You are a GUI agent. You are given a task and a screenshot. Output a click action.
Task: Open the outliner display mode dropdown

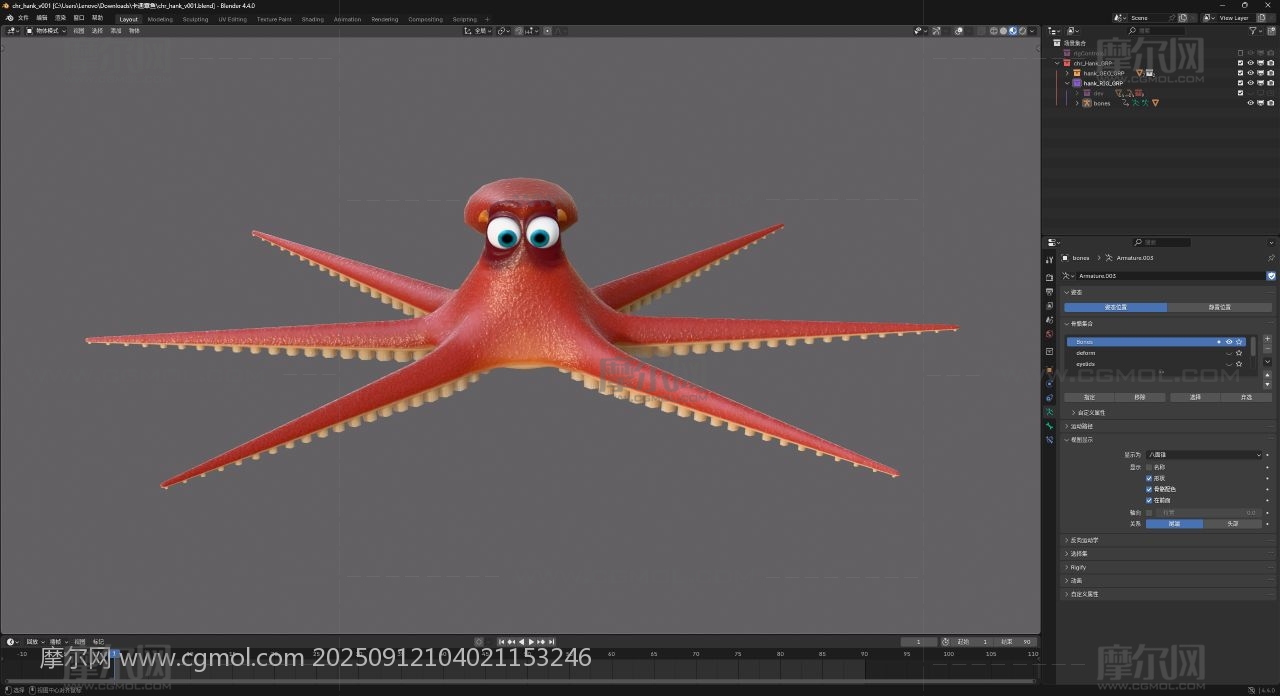click(x=1073, y=31)
